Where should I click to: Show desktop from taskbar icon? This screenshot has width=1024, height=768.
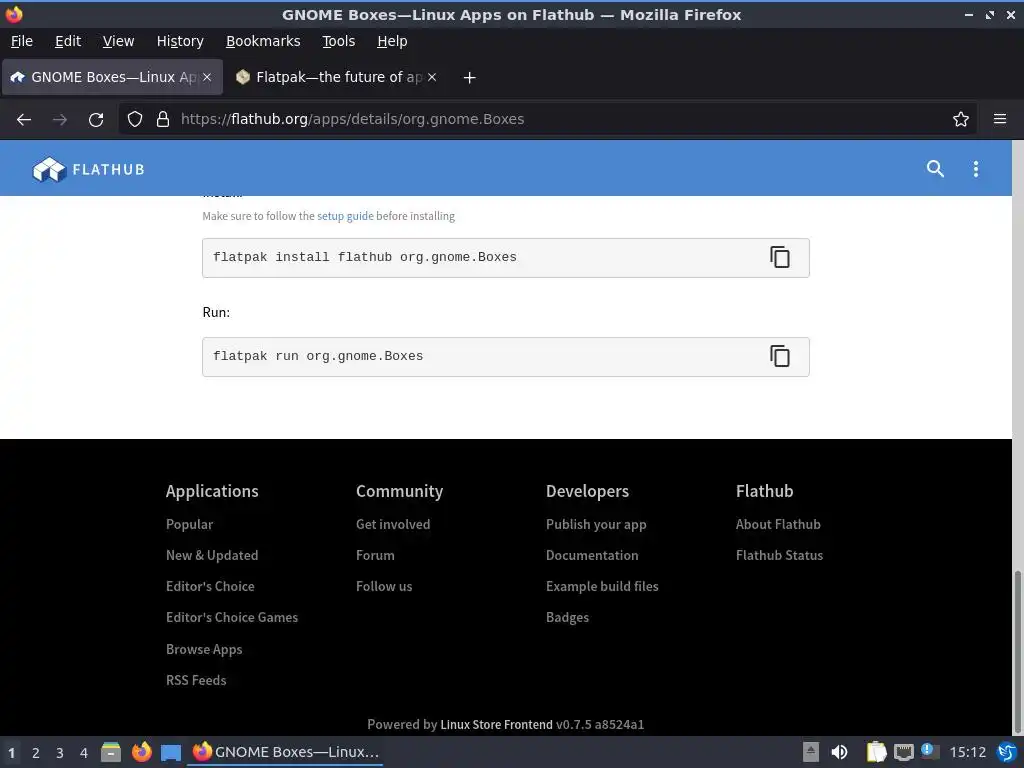coord(171,752)
